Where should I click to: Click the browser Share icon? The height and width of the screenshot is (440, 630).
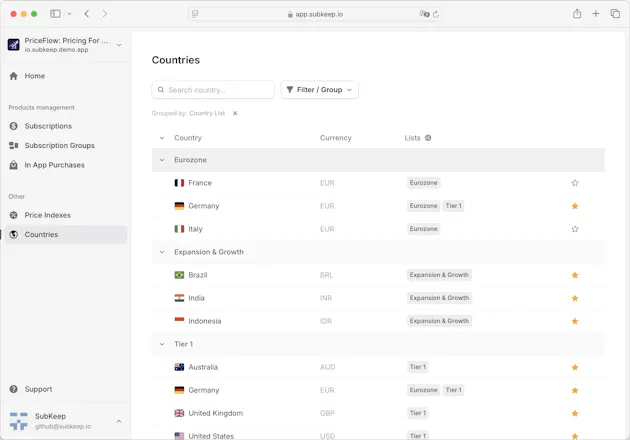[577, 14]
